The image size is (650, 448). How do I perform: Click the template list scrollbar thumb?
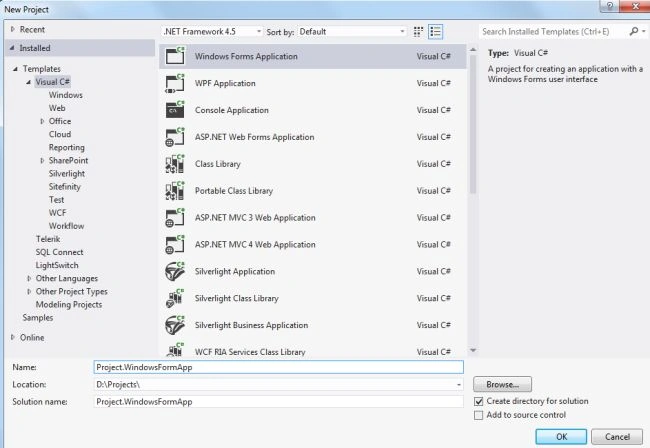[473, 124]
